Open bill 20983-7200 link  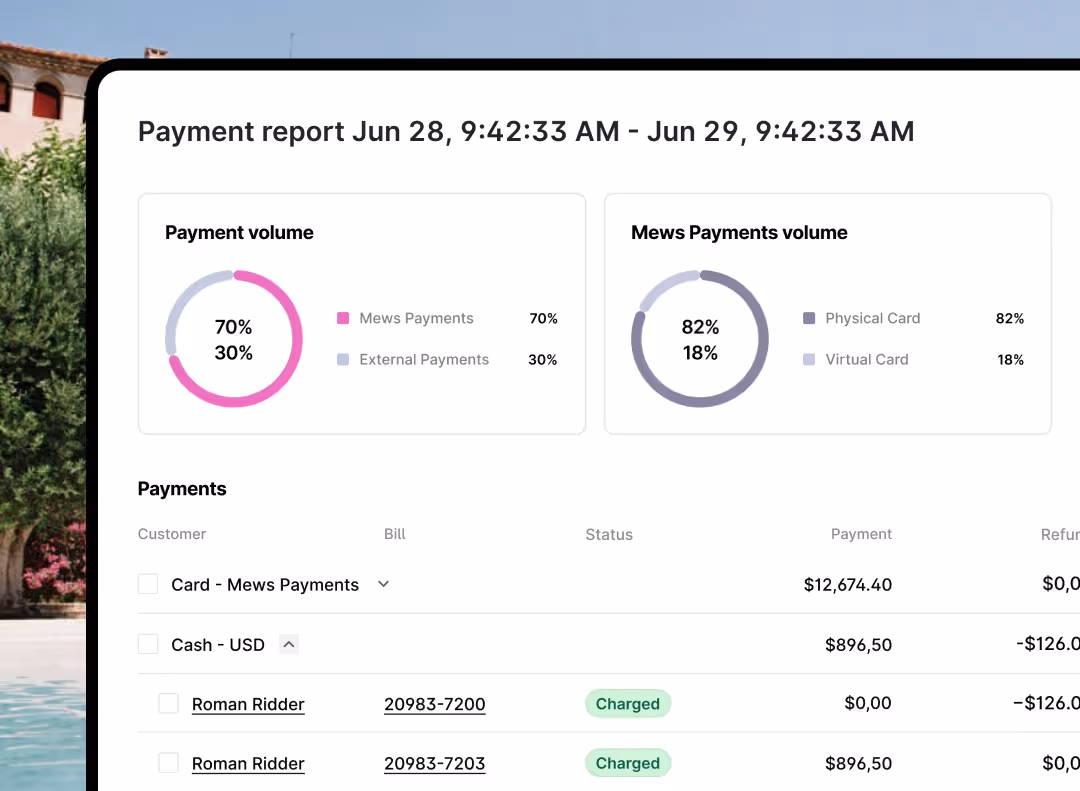click(435, 704)
